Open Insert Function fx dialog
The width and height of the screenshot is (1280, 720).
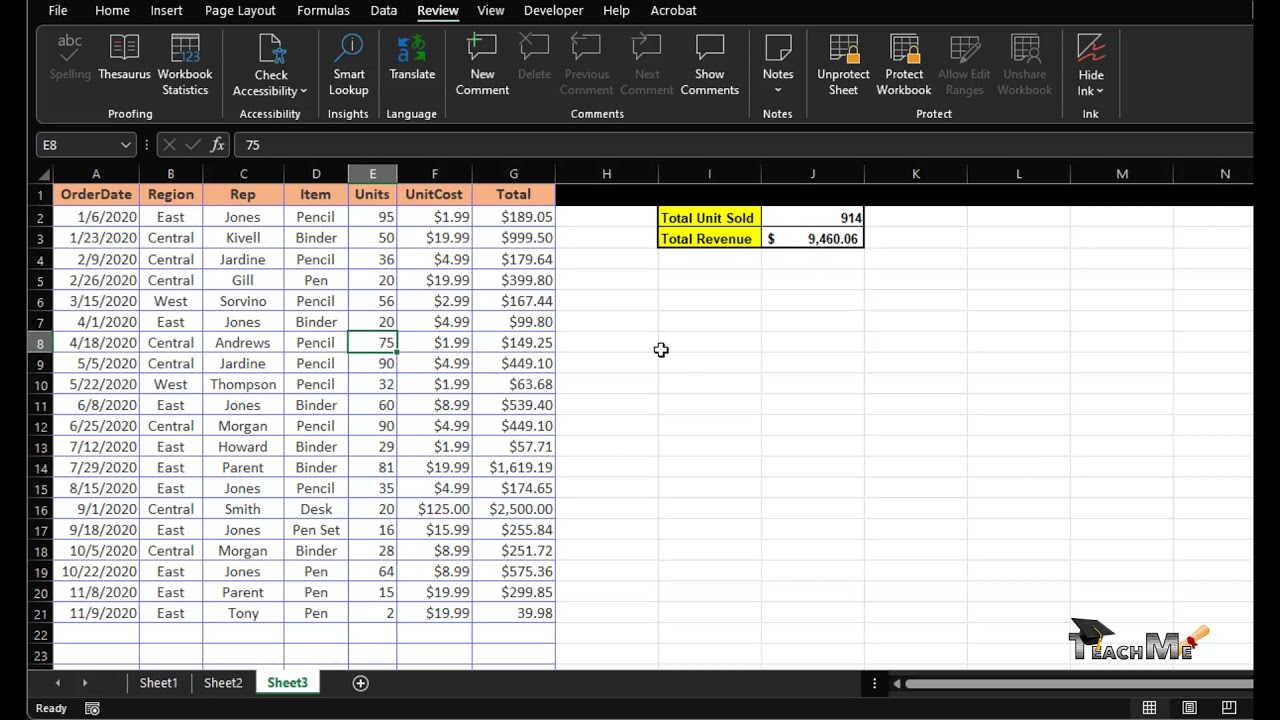point(217,145)
